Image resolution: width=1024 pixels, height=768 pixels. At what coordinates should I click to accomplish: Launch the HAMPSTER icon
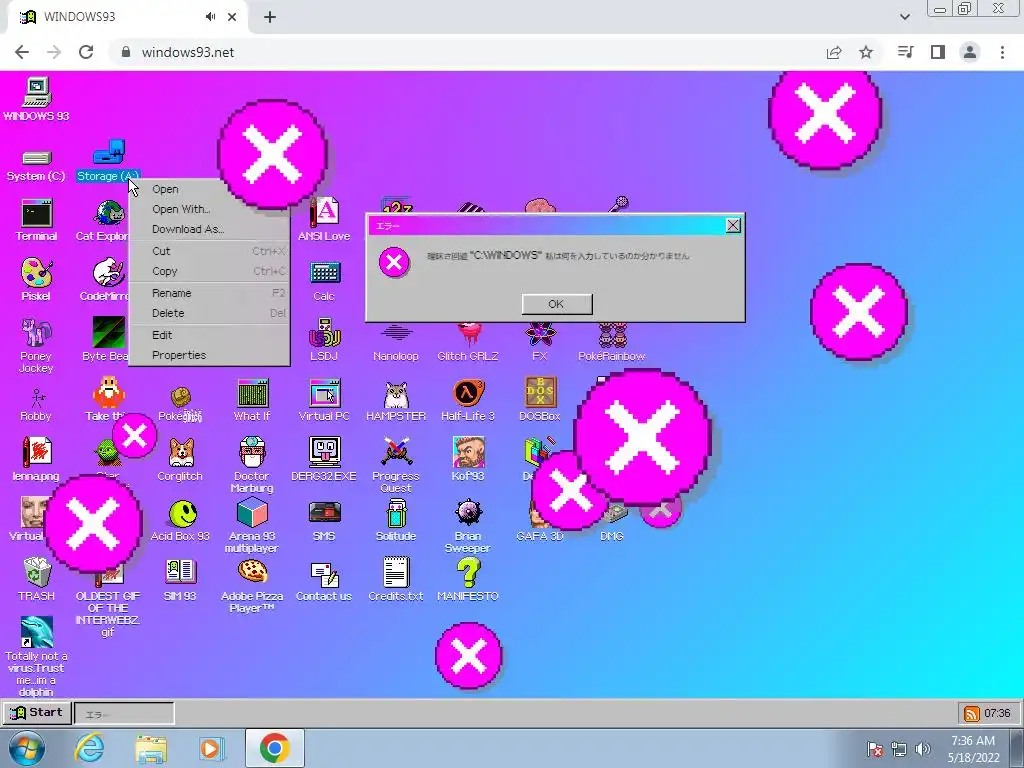click(x=396, y=394)
